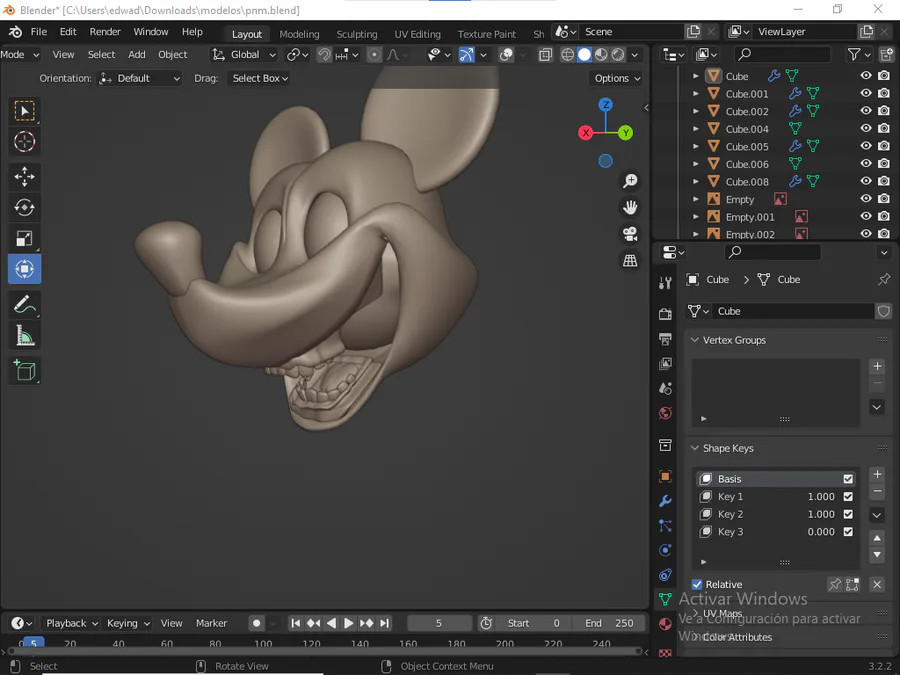Viewport: 900px width, 675px height.
Task: Open the Render menu
Action: coord(105,32)
